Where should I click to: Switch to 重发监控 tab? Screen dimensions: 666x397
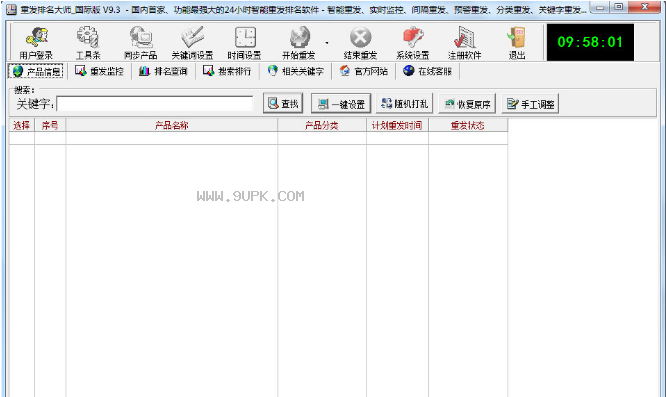(x=99, y=71)
